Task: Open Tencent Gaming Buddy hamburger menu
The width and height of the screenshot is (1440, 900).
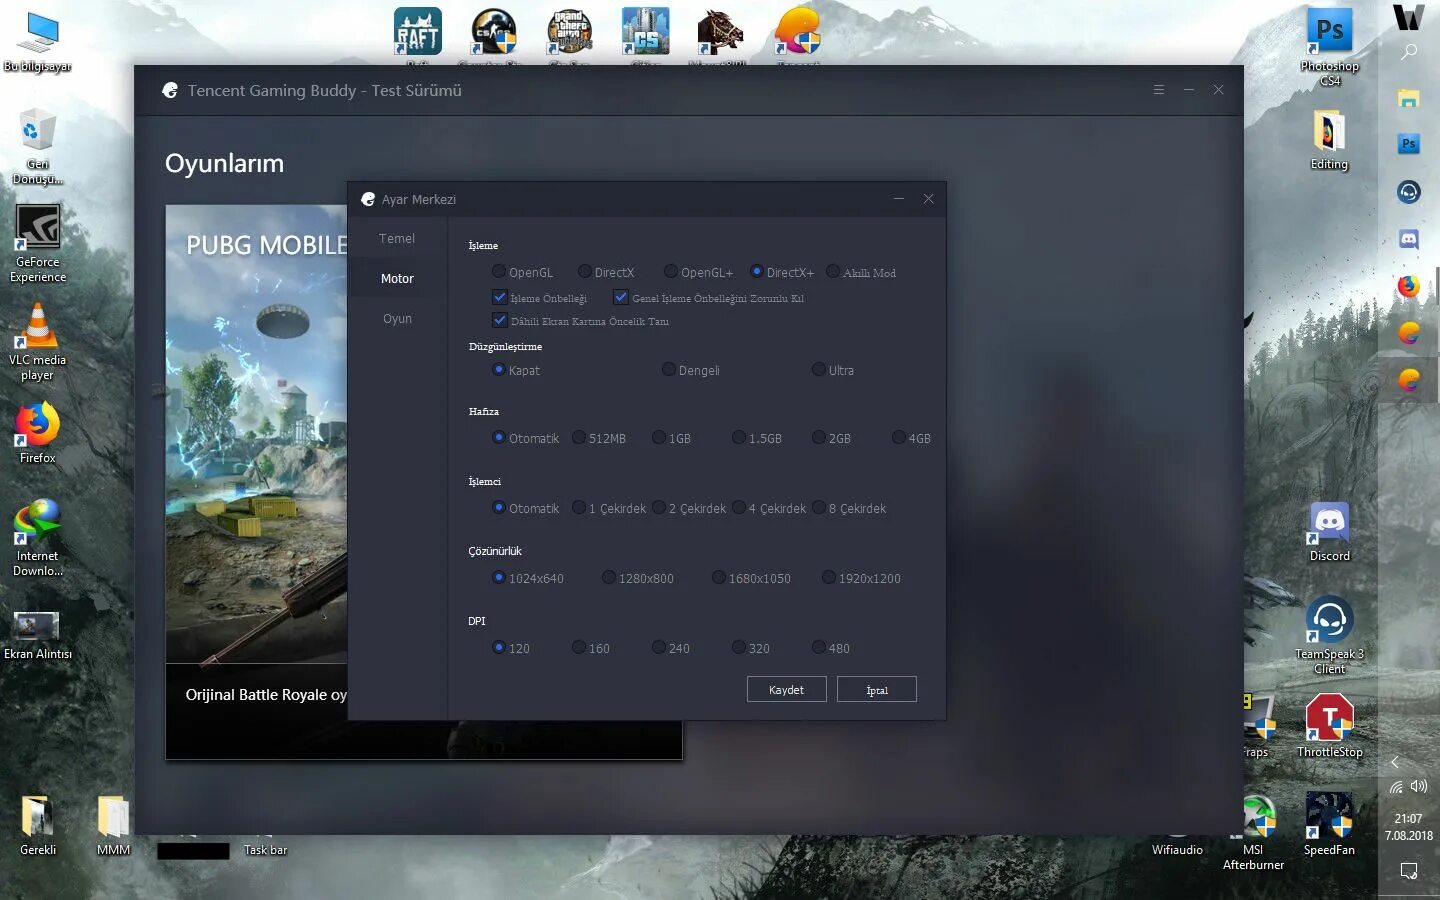Action: pos(1158,90)
